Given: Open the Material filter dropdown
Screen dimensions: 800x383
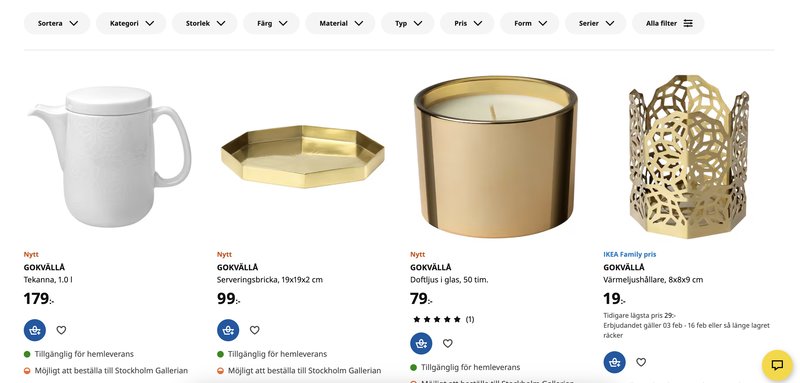Looking at the screenshot, I should [340, 23].
